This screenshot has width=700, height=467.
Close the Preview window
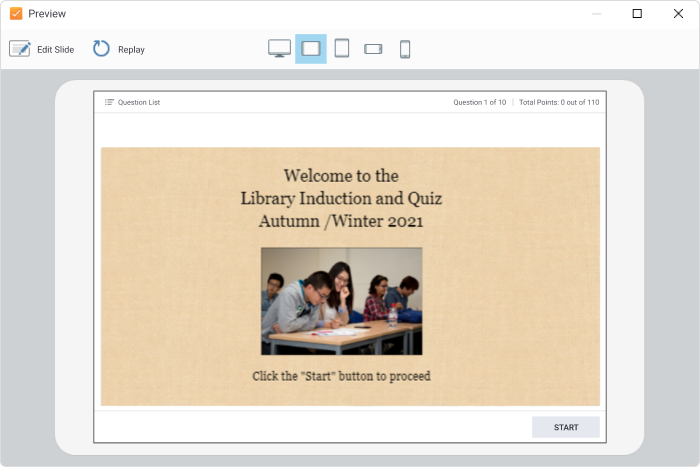tap(678, 14)
